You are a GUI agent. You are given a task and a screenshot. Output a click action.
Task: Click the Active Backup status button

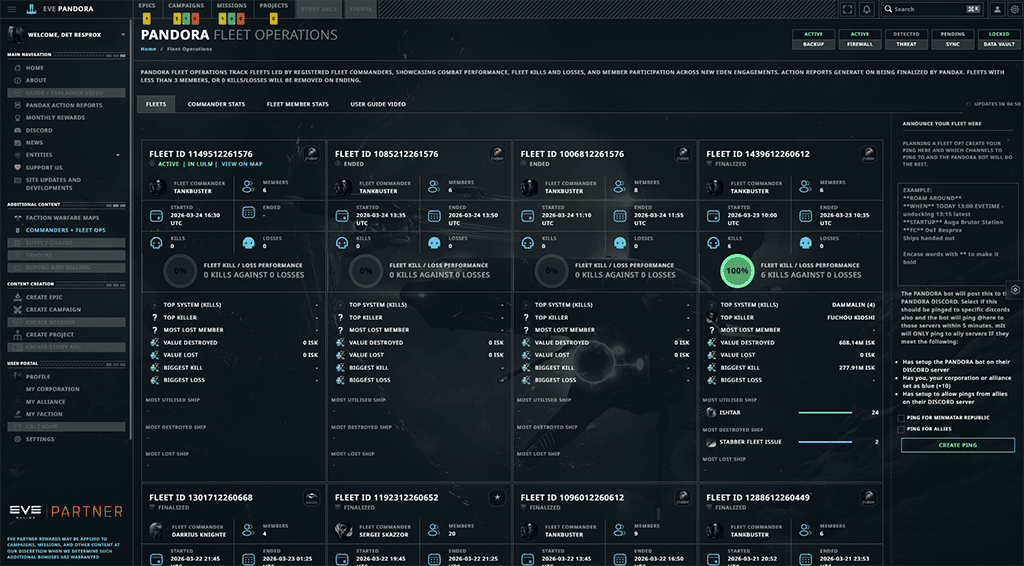(813, 39)
